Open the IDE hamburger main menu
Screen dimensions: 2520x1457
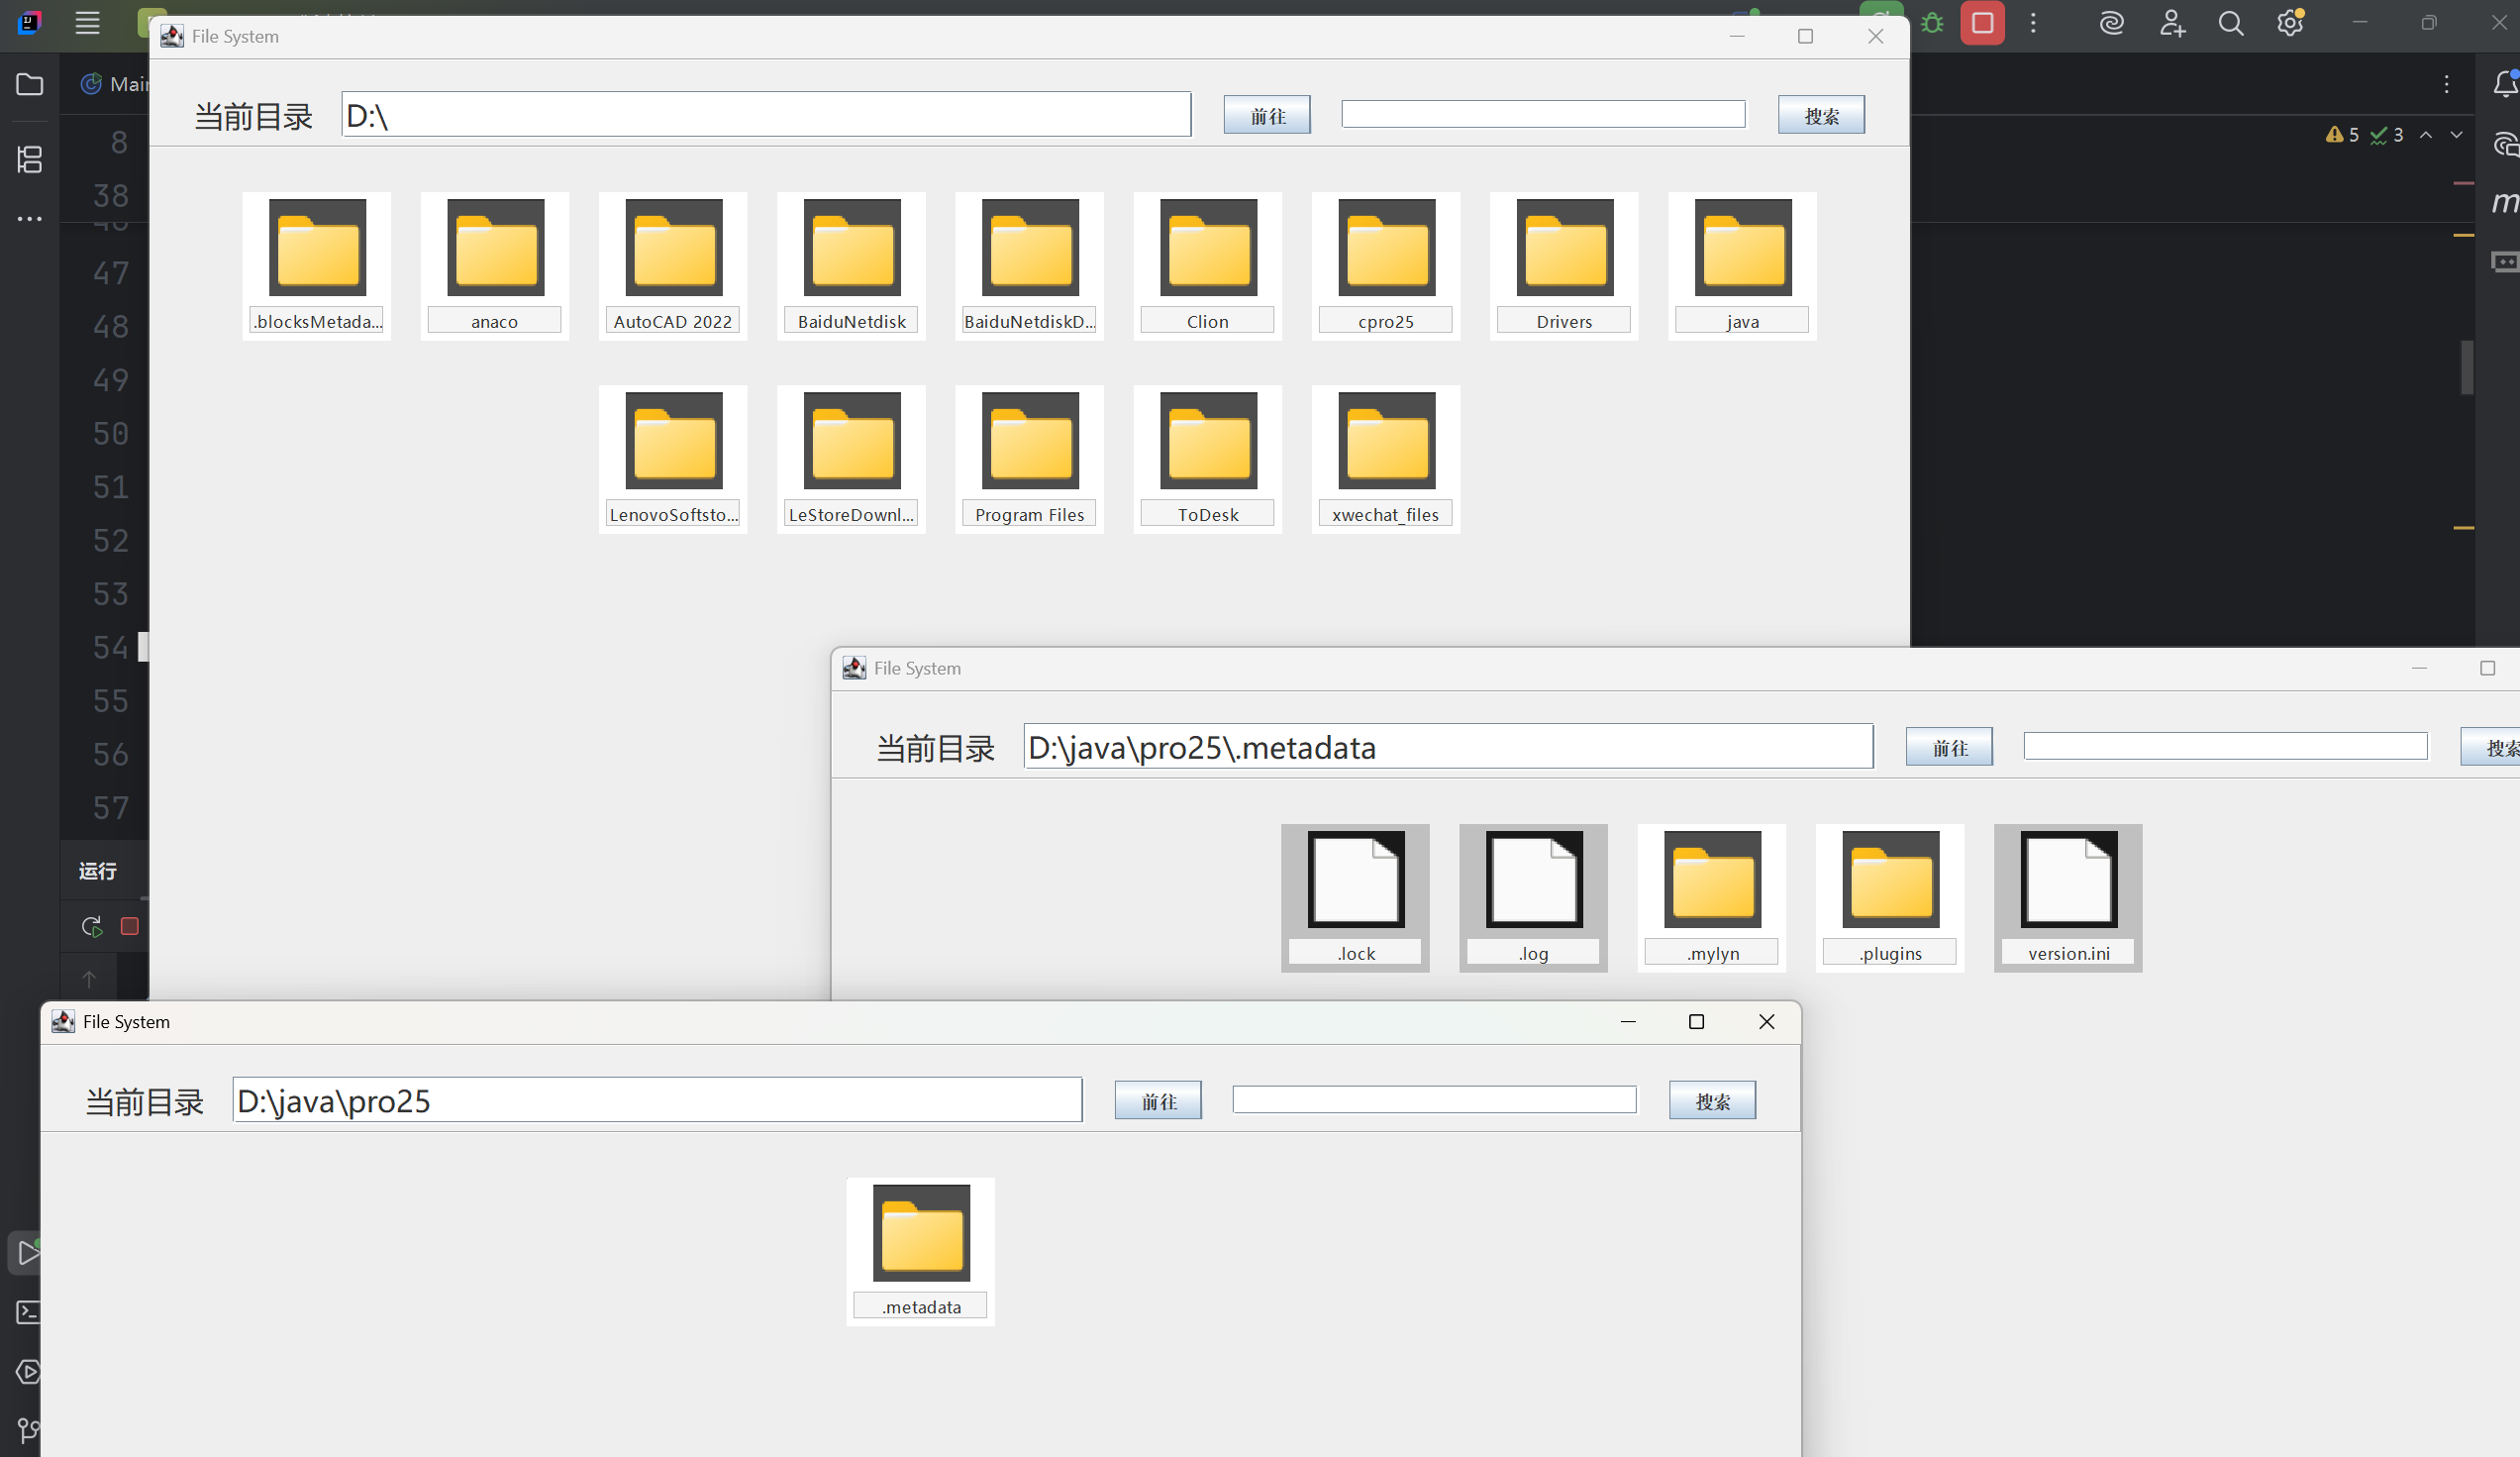(x=87, y=23)
